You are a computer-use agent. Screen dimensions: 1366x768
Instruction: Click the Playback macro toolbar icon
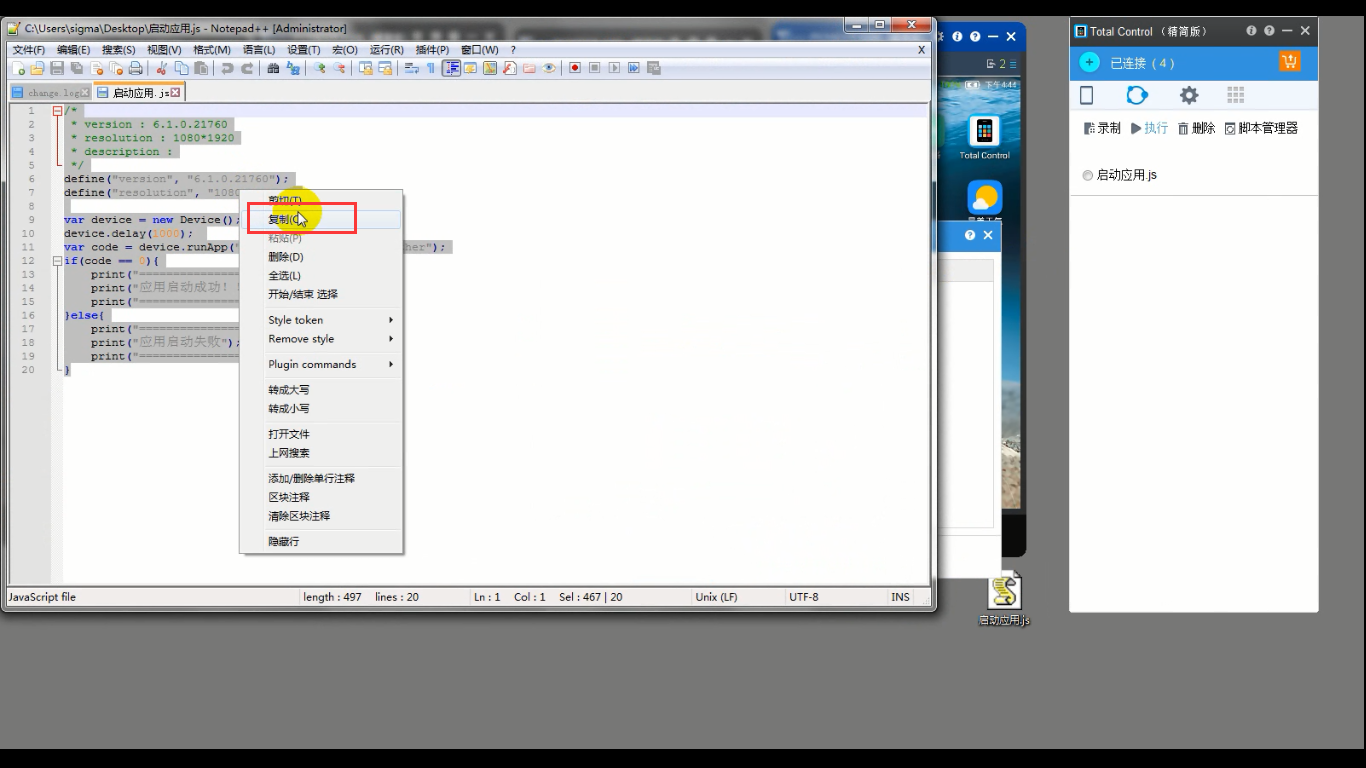[x=615, y=68]
